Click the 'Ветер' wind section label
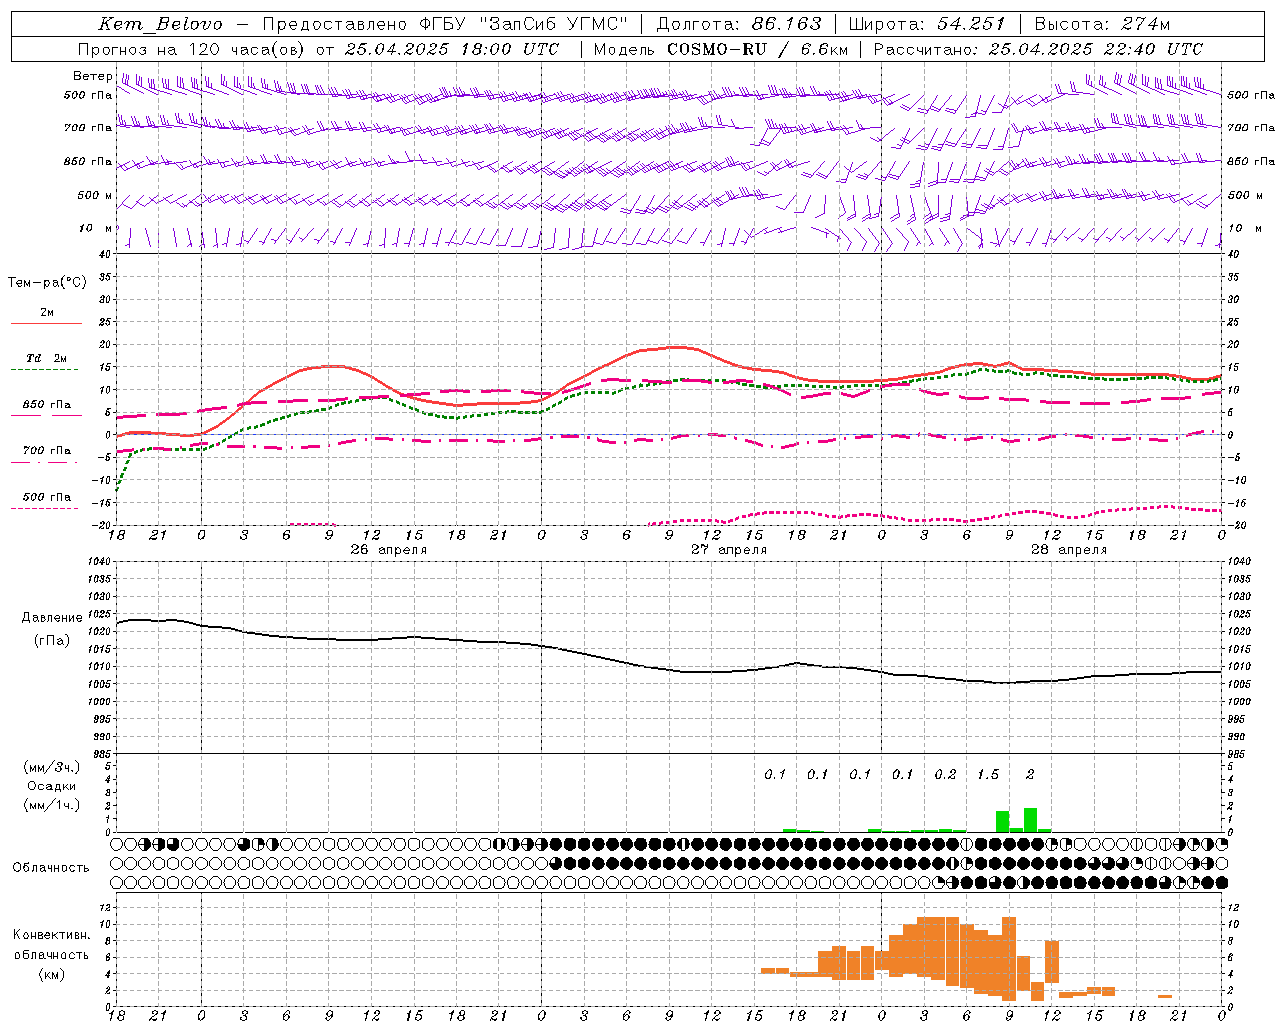 coord(92,76)
